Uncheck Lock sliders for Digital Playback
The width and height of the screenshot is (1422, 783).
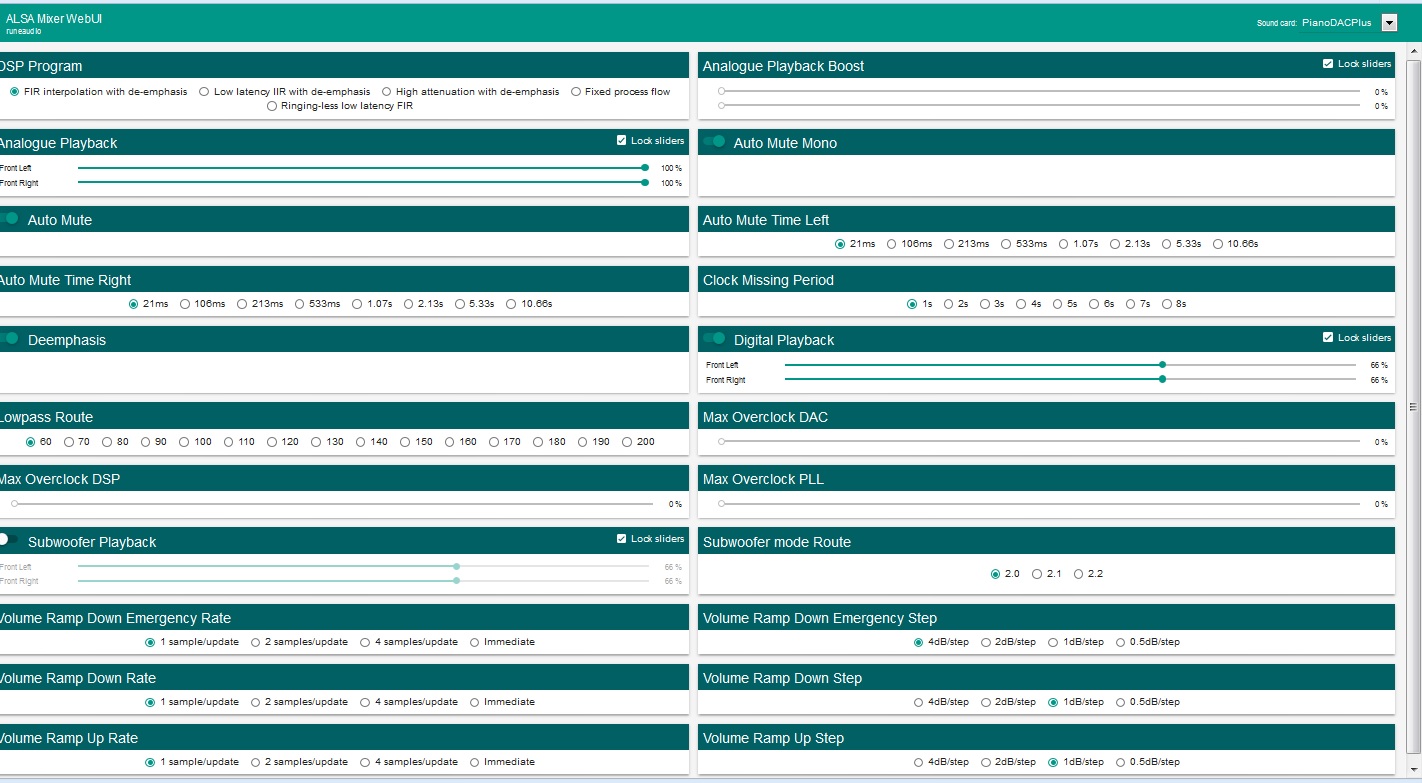pos(1328,338)
